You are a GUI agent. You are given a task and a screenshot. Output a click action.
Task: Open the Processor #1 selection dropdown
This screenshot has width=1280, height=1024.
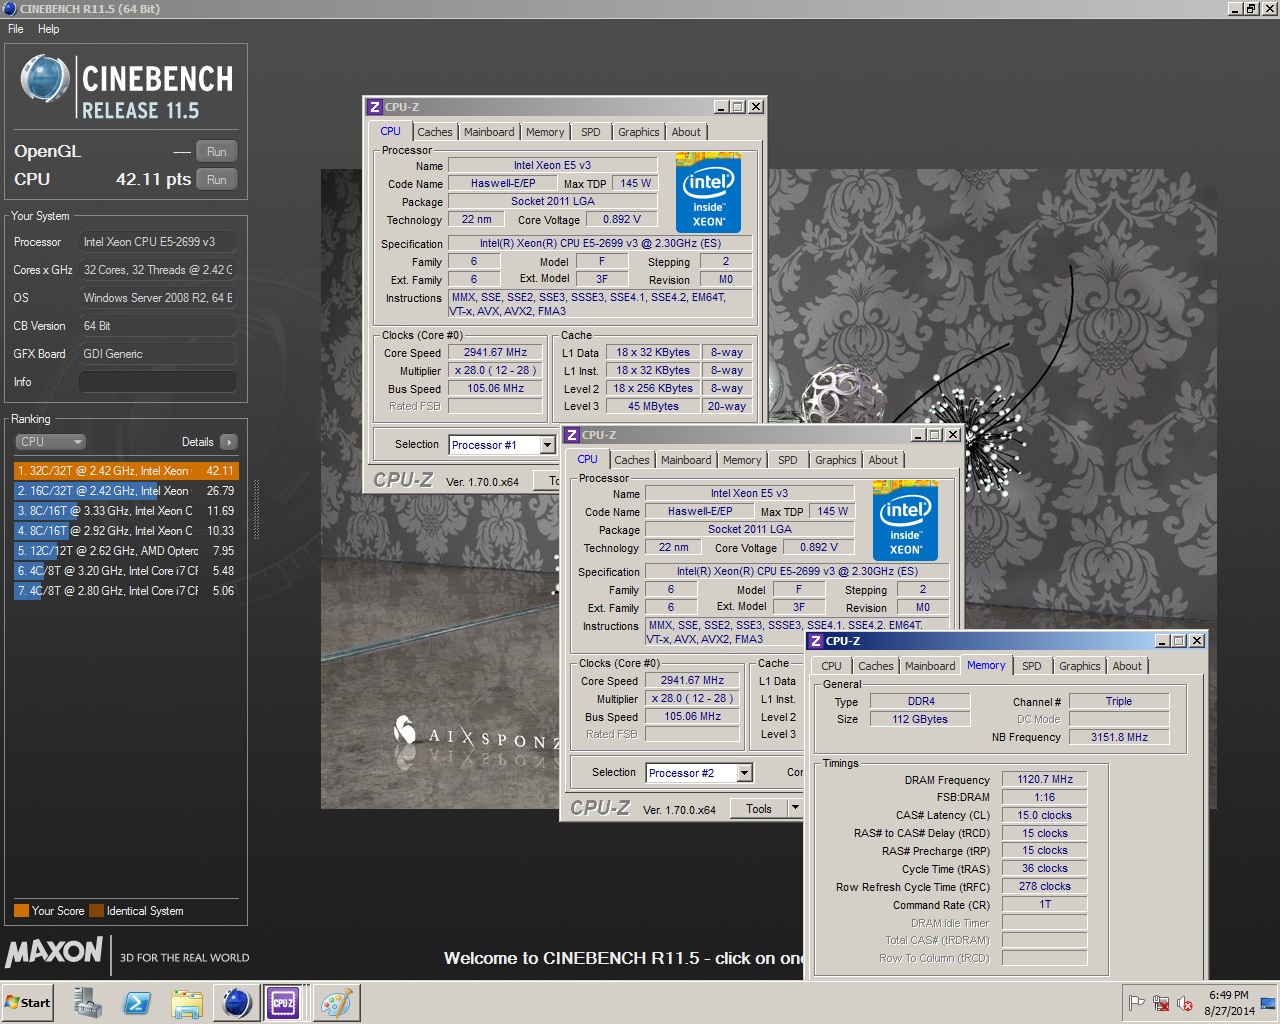point(547,445)
